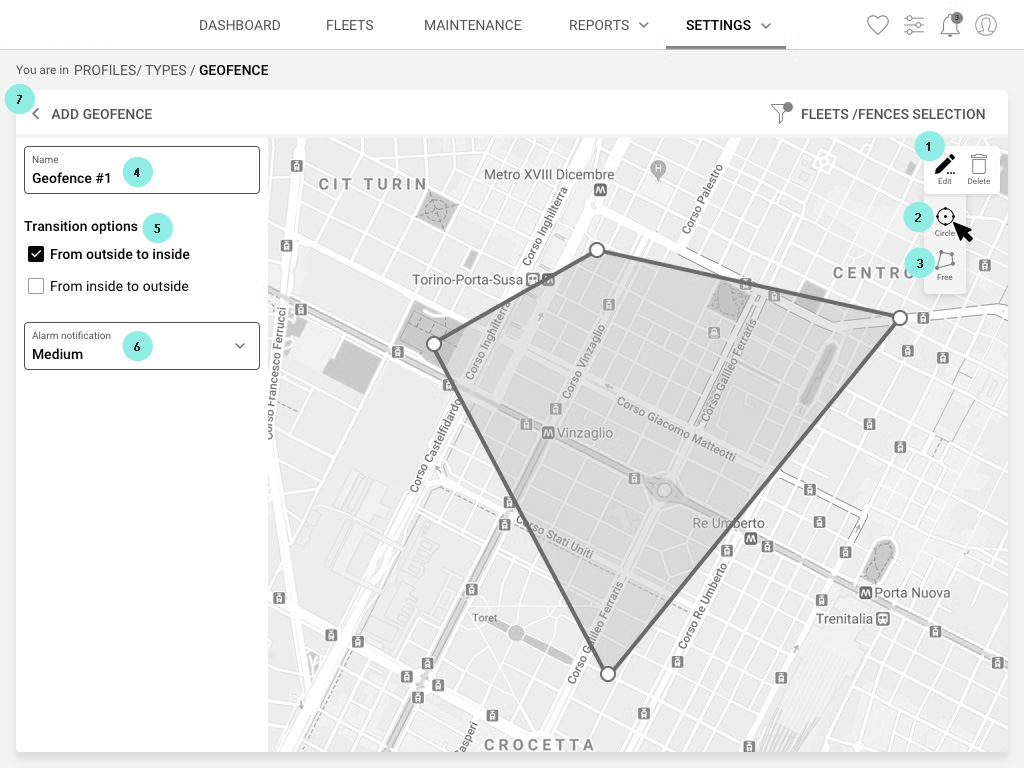This screenshot has width=1024, height=768.
Task: Select the leftmost vertex of the geofence polygon
Action: (x=434, y=344)
